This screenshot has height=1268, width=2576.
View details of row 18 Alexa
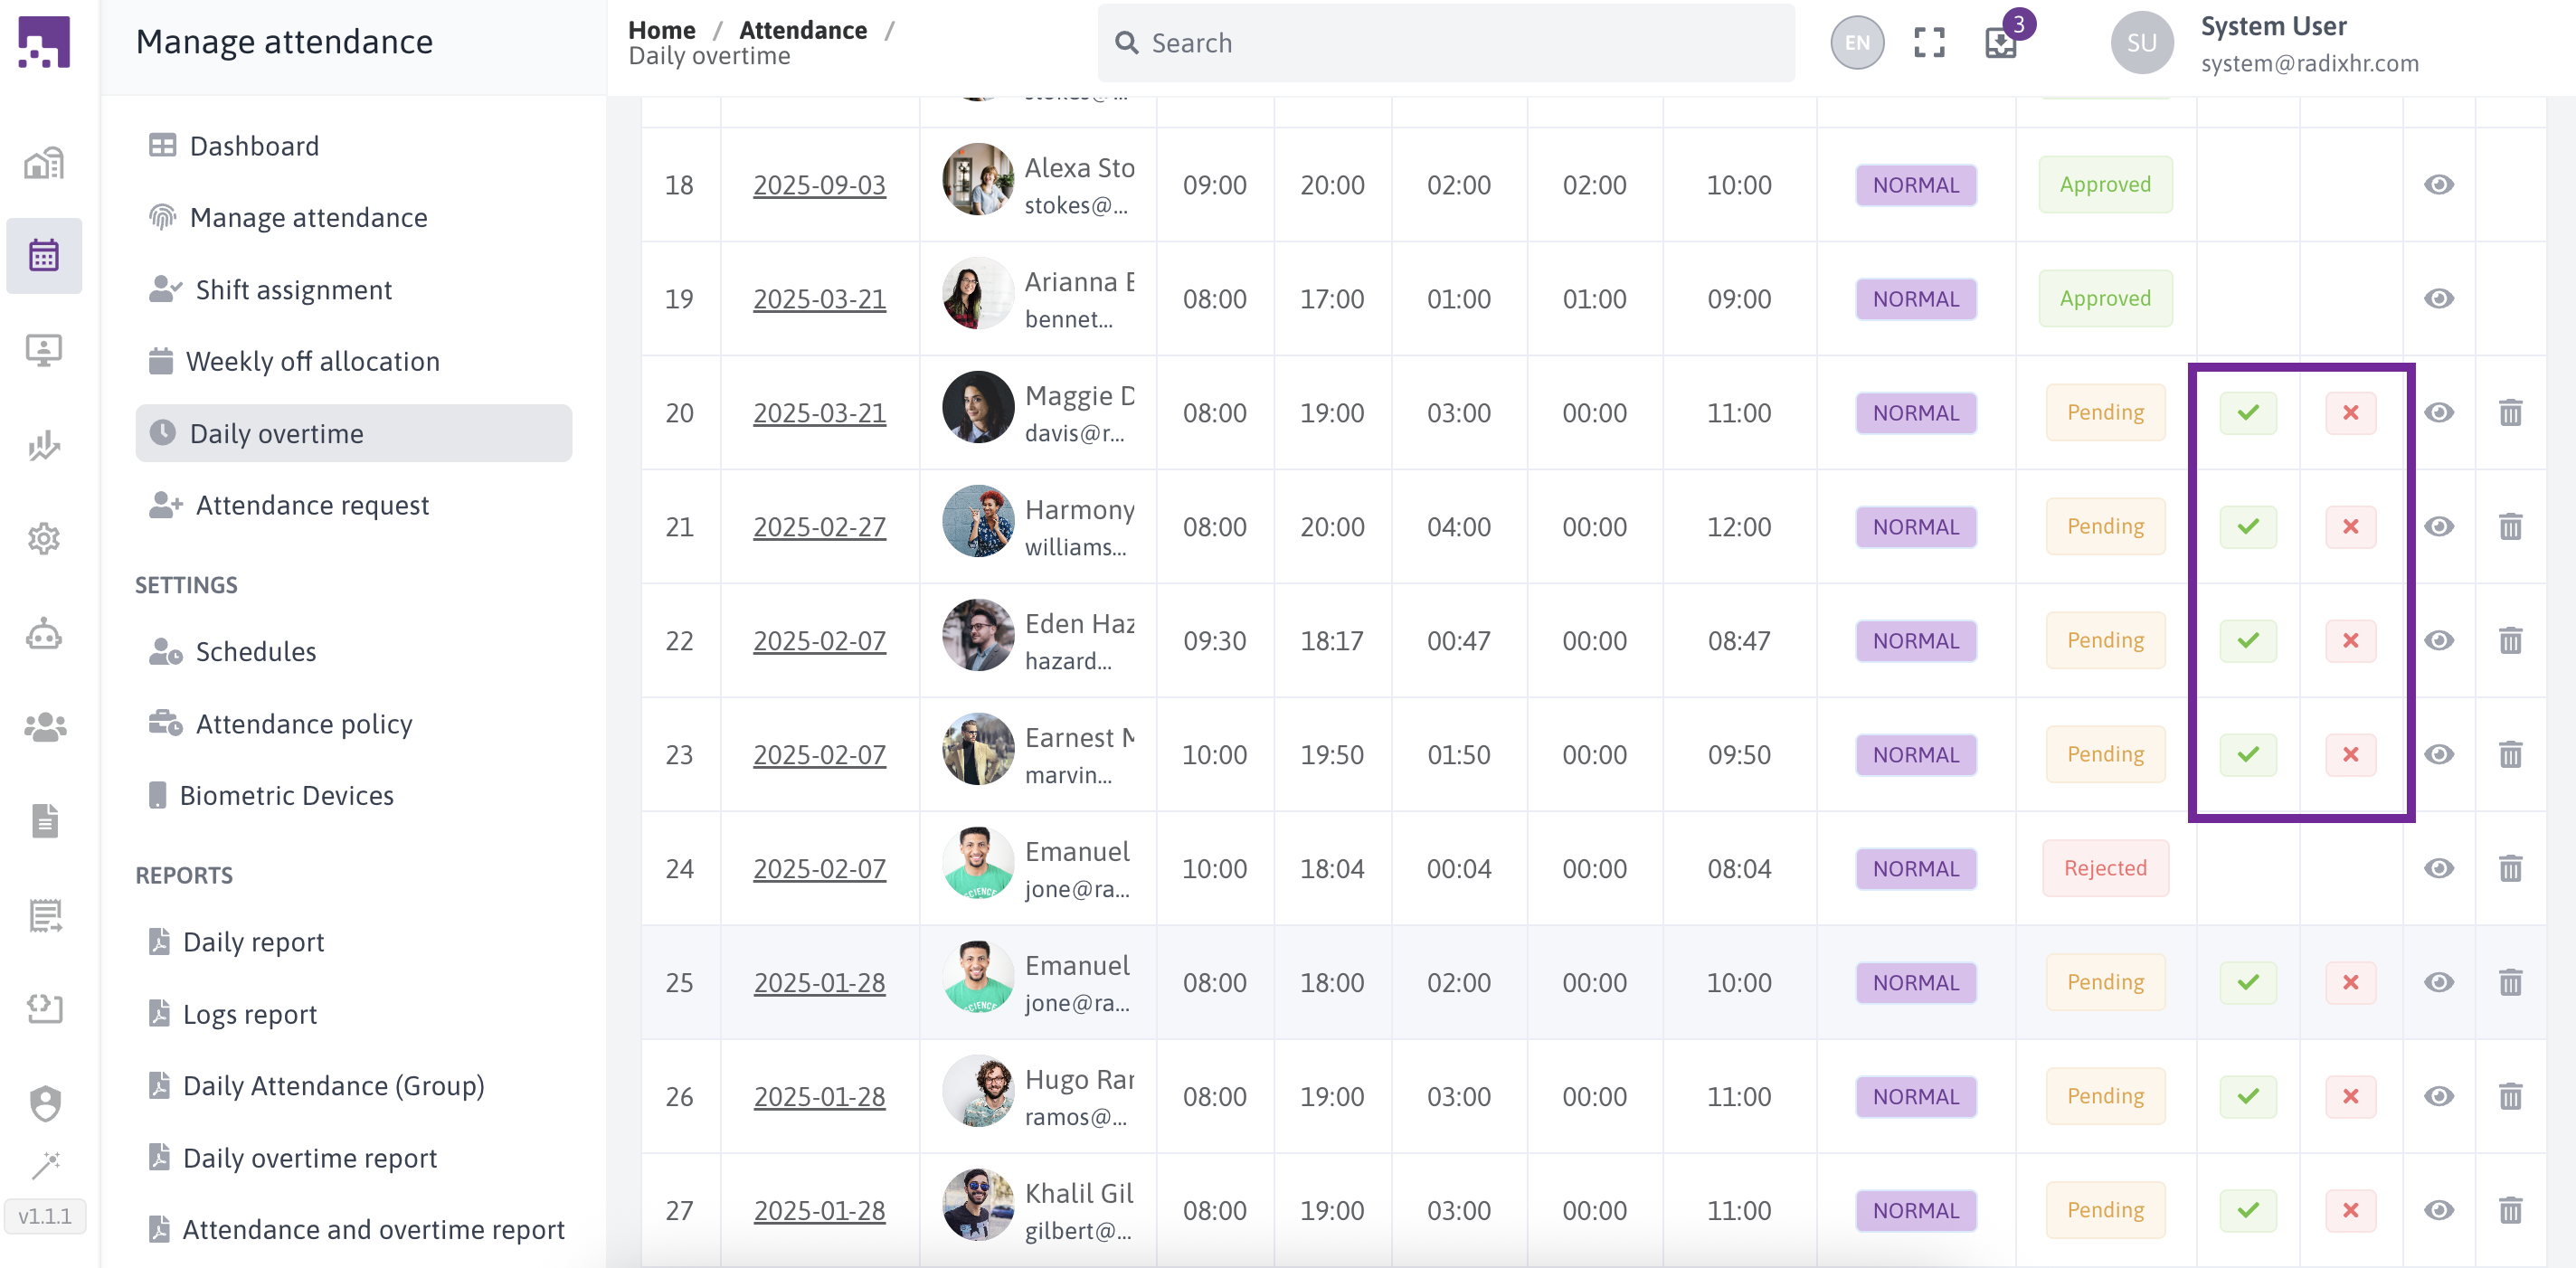point(2438,185)
